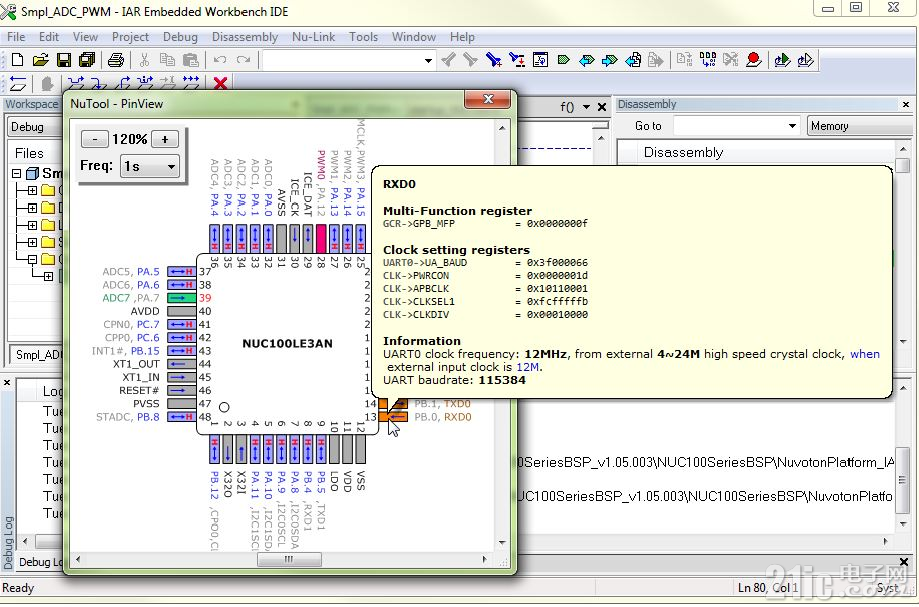Open the Freq refresh rate dropdown
The height and width of the screenshot is (607, 919).
(149, 166)
